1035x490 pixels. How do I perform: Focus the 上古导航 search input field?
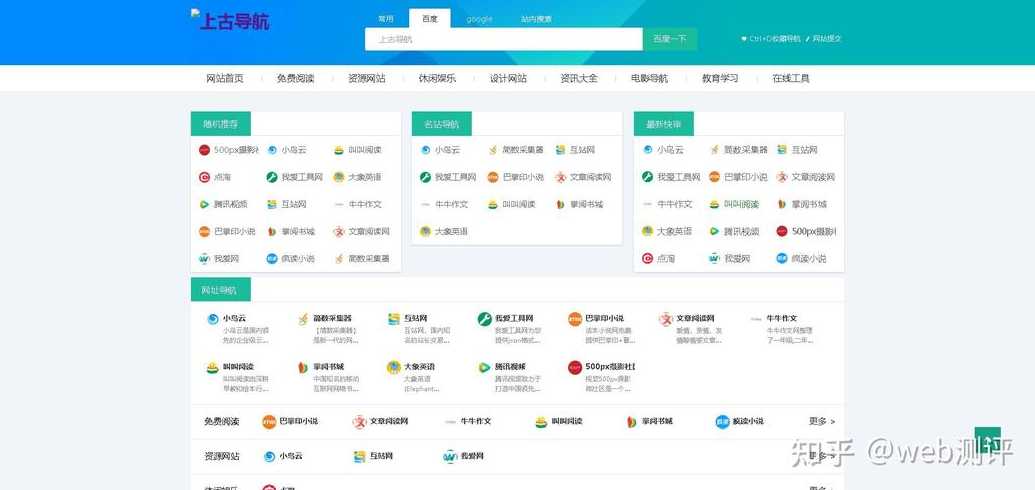[x=504, y=39]
